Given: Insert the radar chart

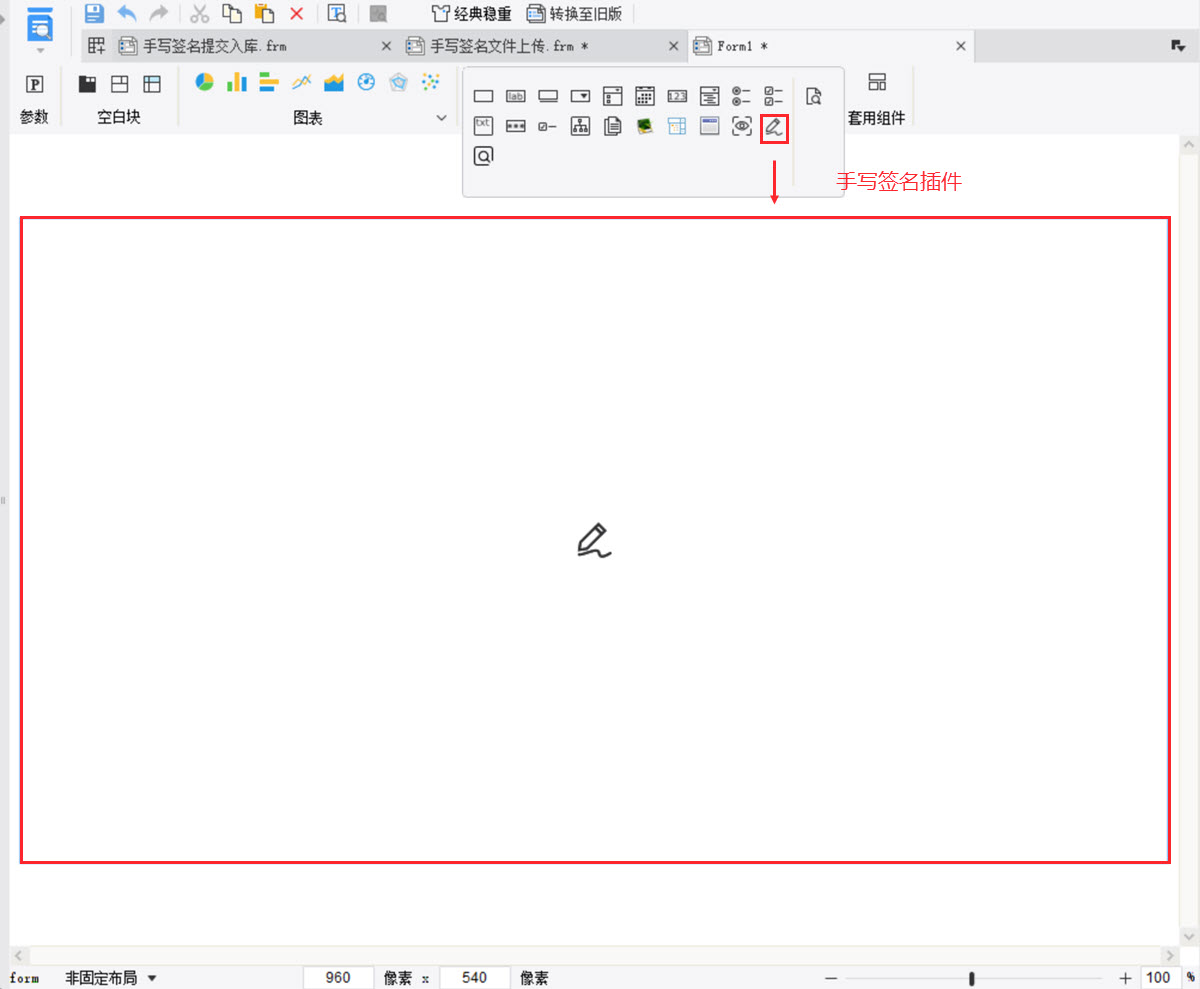Looking at the screenshot, I should [399, 82].
